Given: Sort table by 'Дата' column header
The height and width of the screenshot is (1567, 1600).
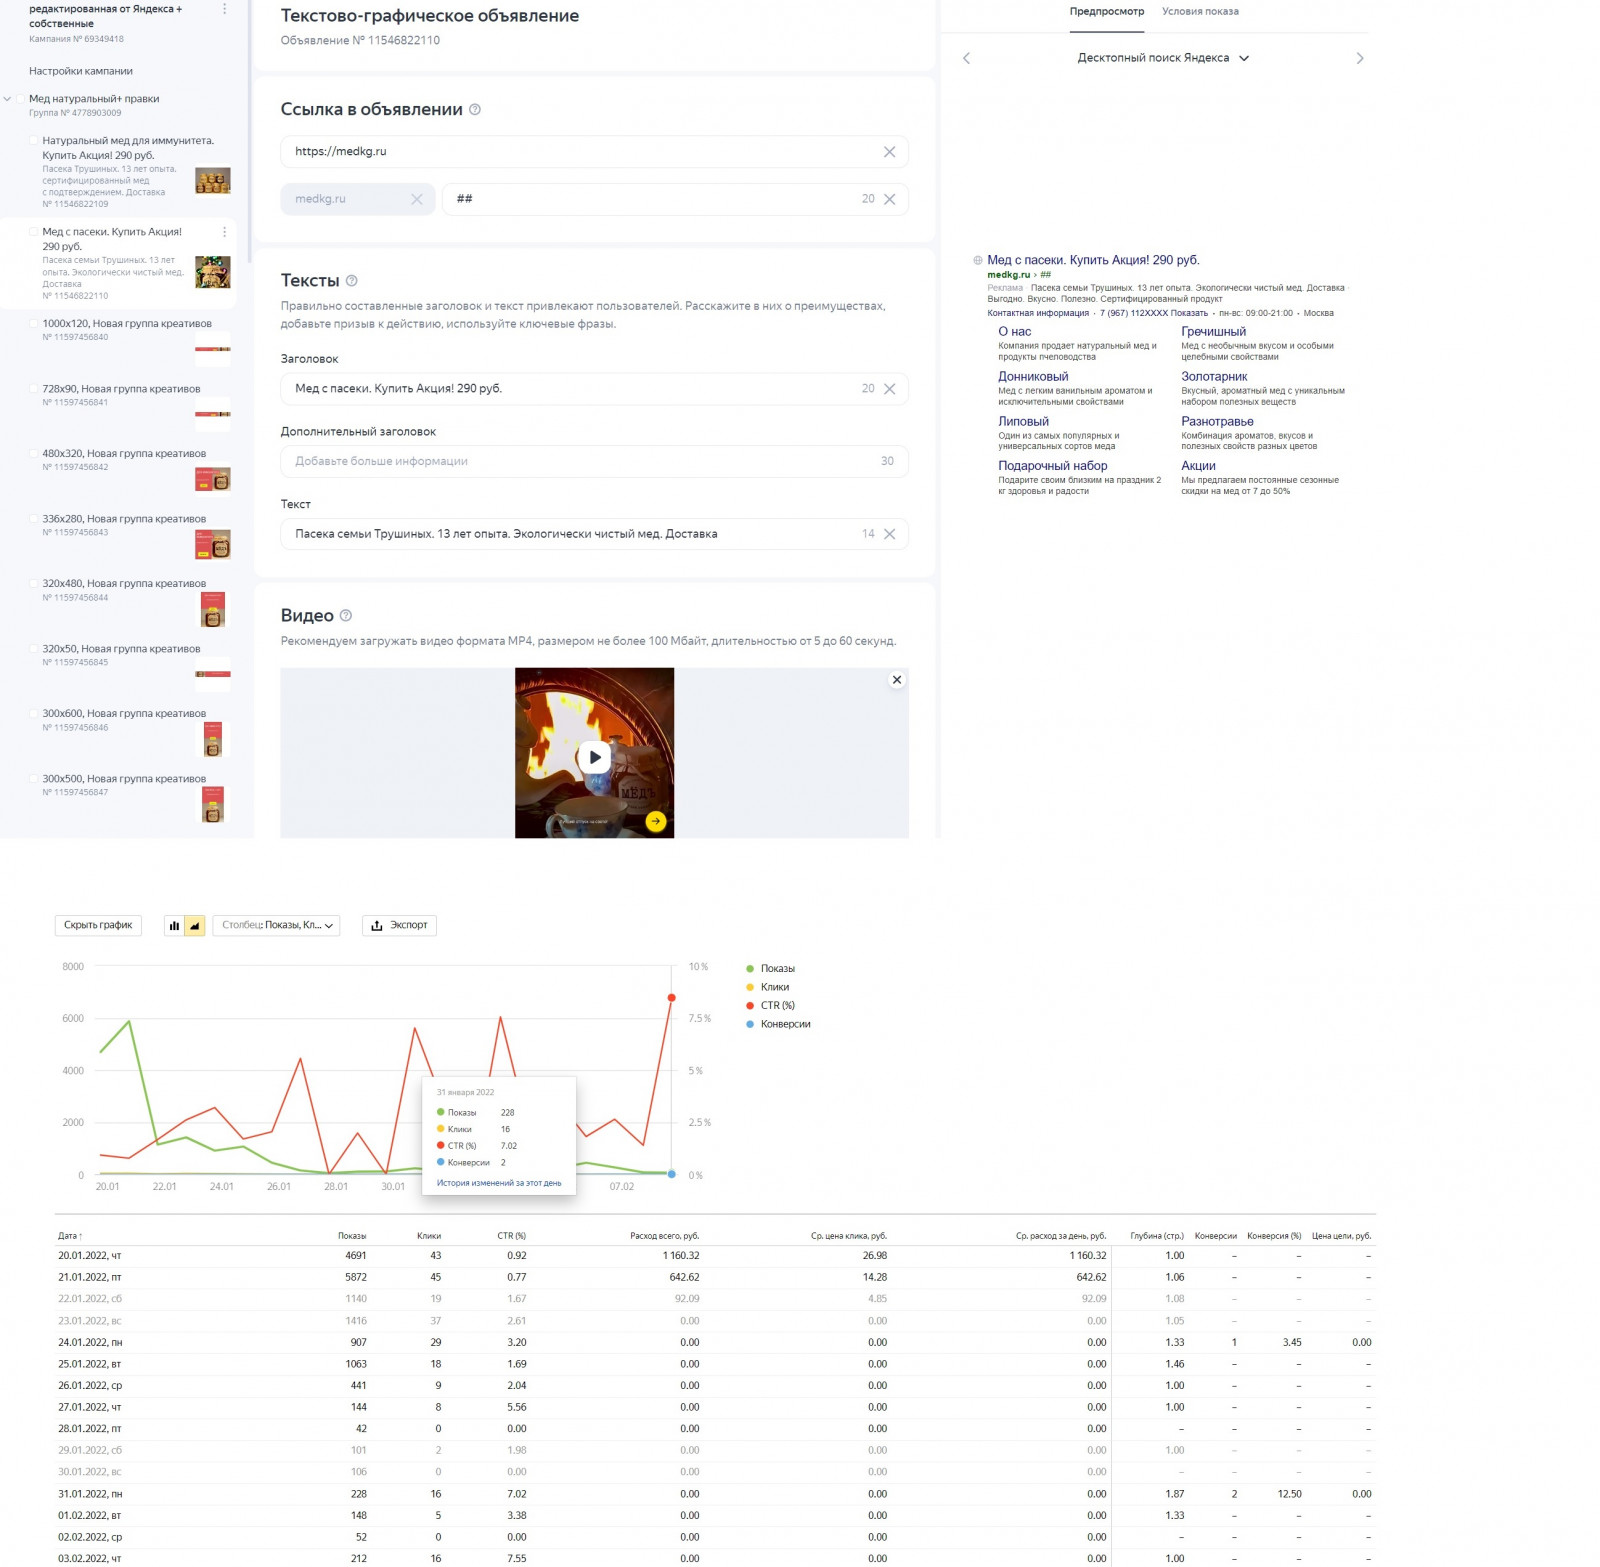Looking at the screenshot, I should tap(70, 1236).
